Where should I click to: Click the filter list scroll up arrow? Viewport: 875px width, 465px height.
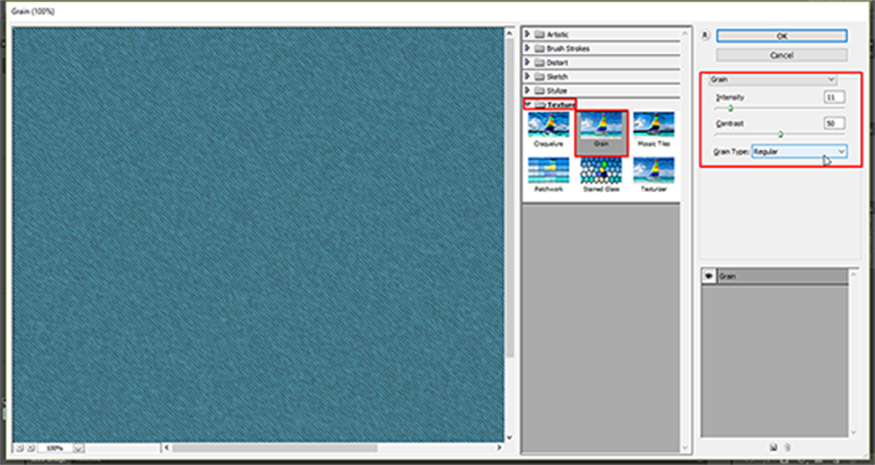(685, 34)
